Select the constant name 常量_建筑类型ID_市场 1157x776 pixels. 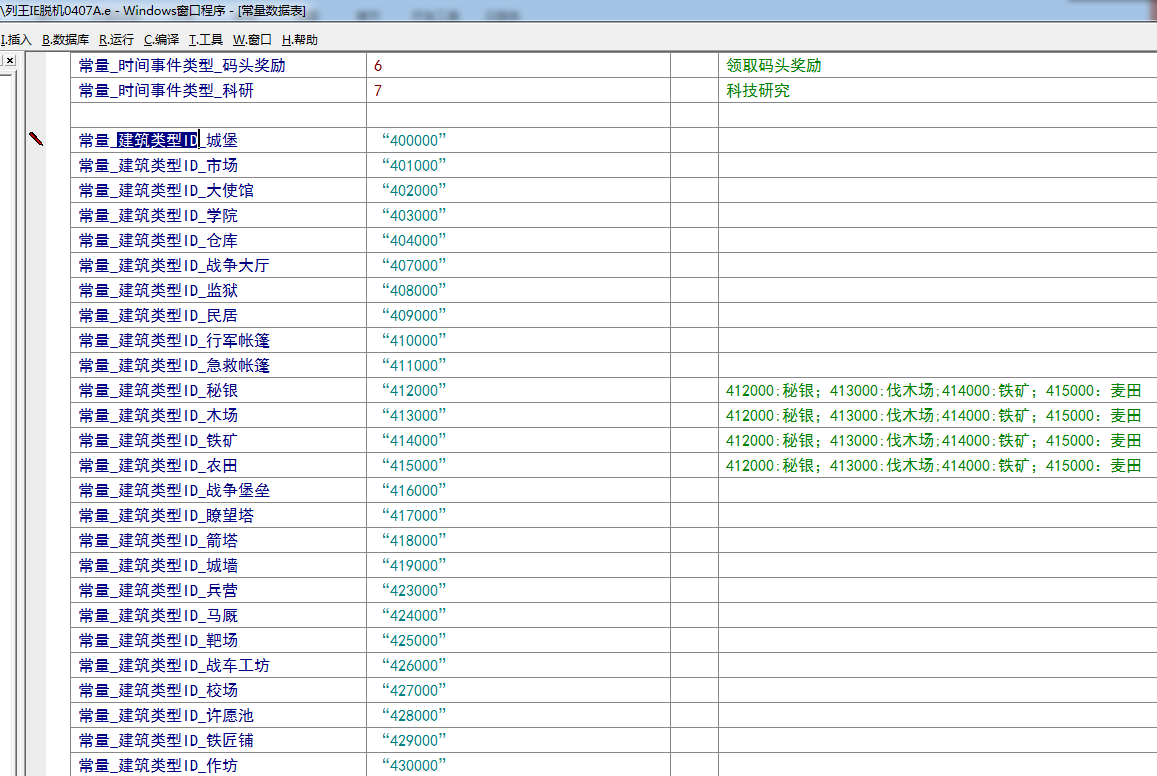click(x=158, y=165)
